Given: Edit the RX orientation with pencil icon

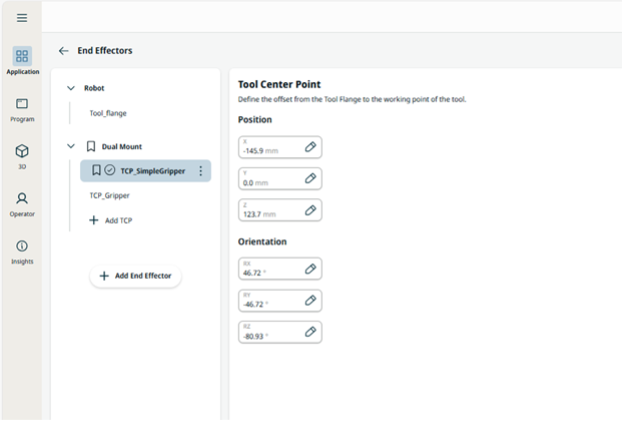Looking at the screenshot, I should (310, 269).
